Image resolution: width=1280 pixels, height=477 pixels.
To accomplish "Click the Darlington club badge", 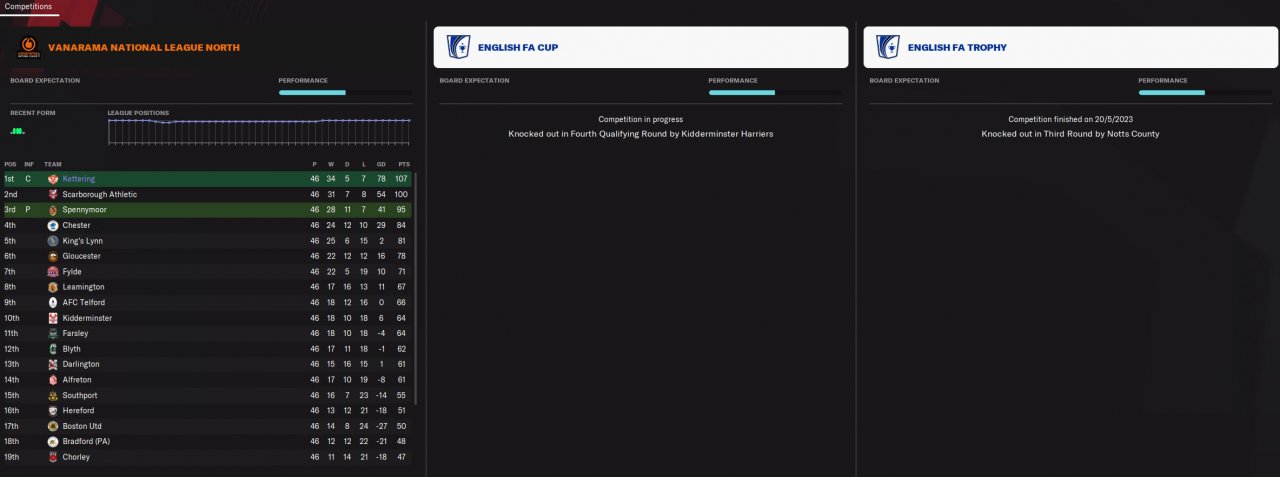I will [53, 364].
